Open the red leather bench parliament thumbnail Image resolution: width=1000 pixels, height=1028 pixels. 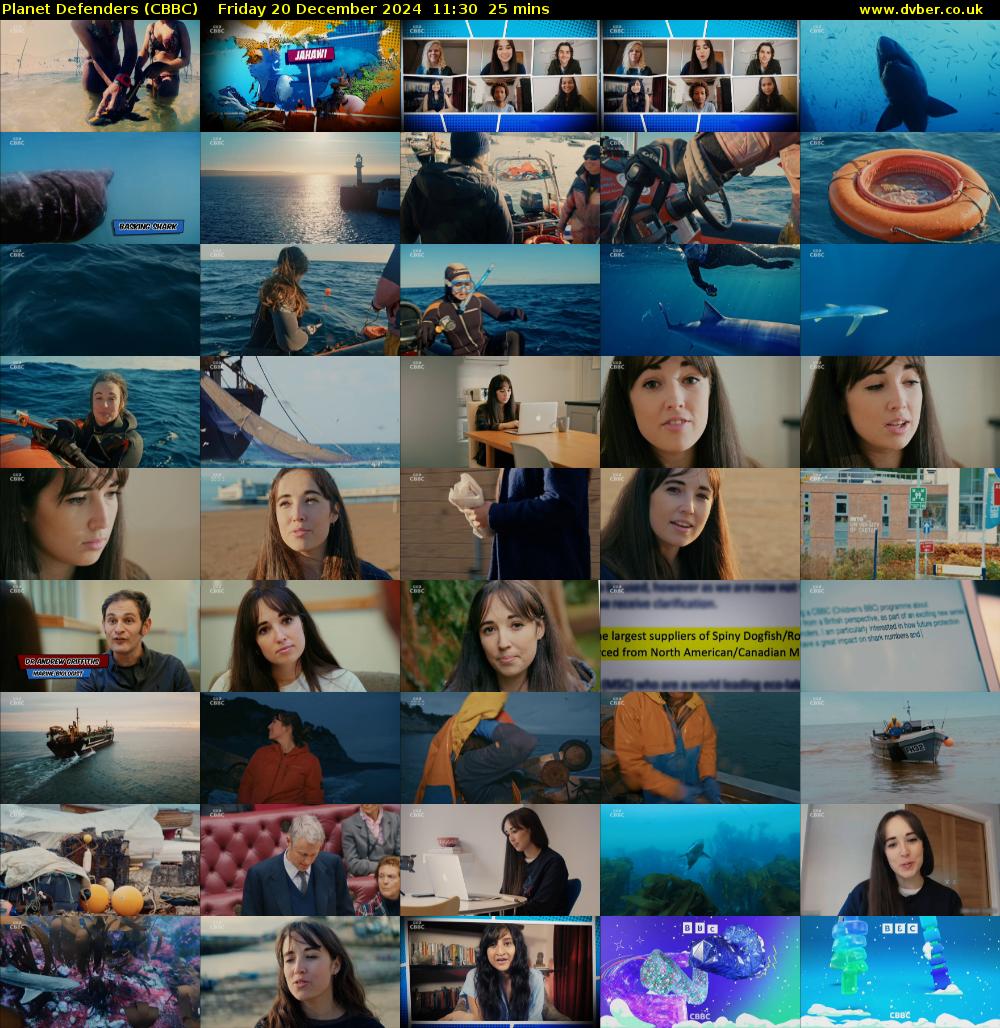pyautogui.click(x=300, y=860)
